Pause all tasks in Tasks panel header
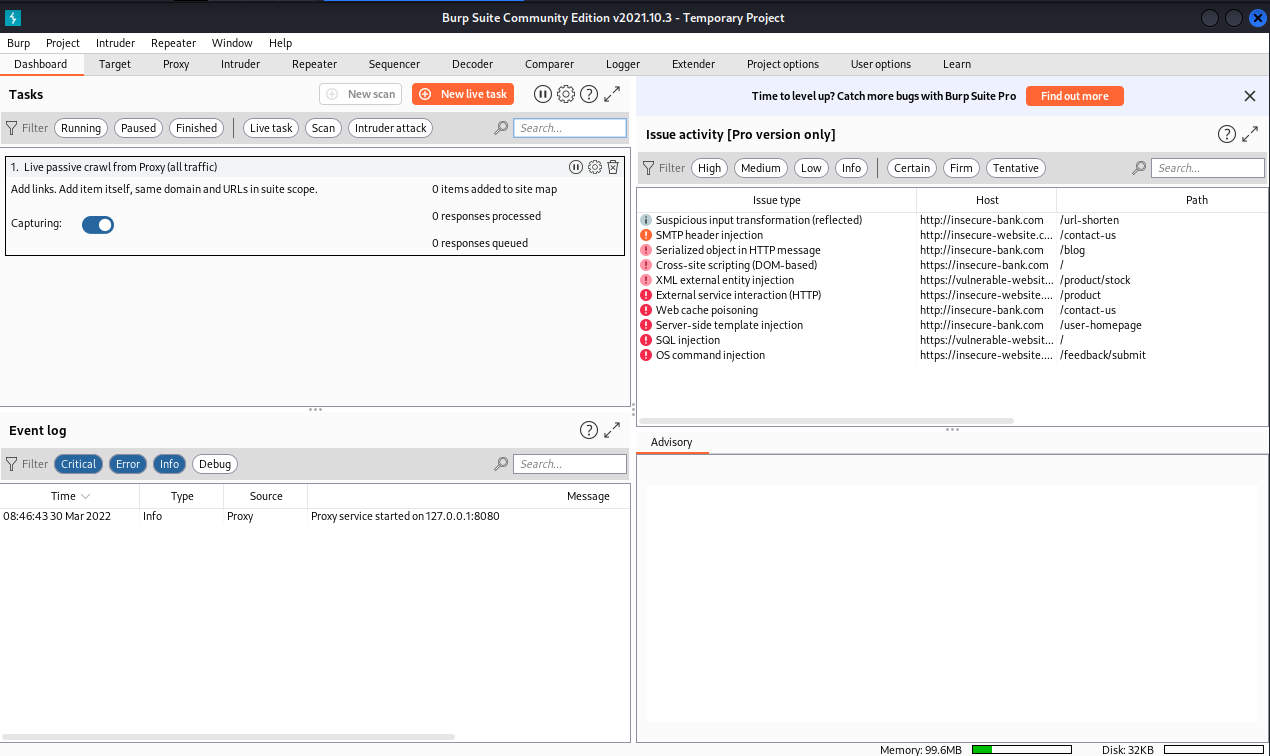The width and height of the screenshot is (1270, 756). click(542, 94)
